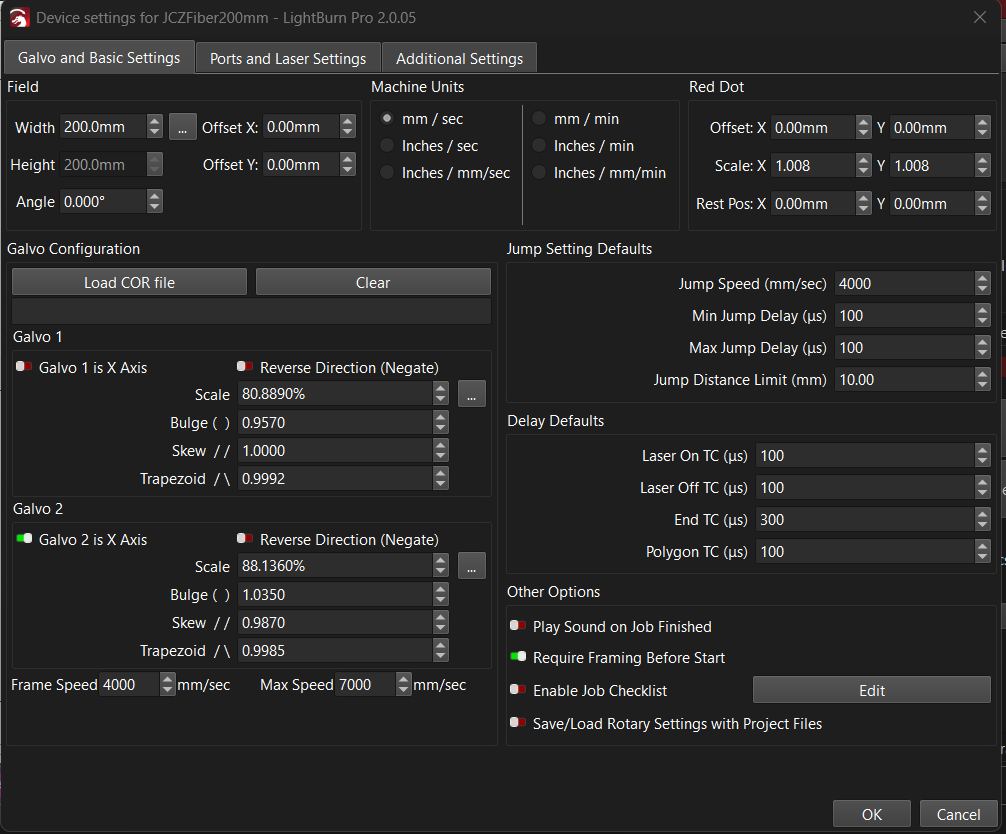Click the ellipsis button beside Field Width
1006x834 pixels.
pyautogui.click(x=182, y=127)
